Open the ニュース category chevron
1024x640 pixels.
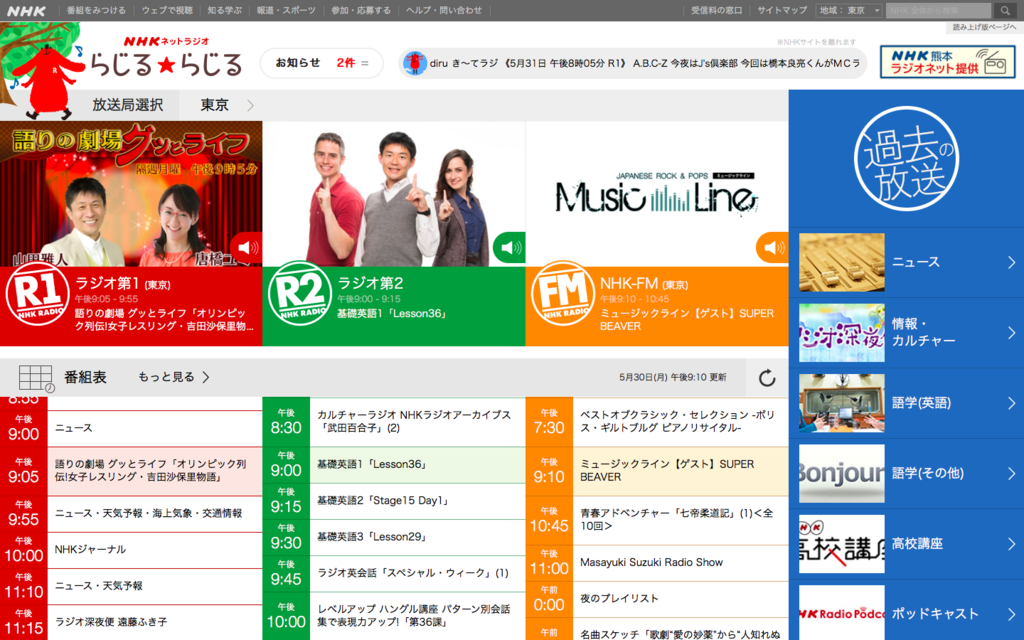[x=1012, y=263]
